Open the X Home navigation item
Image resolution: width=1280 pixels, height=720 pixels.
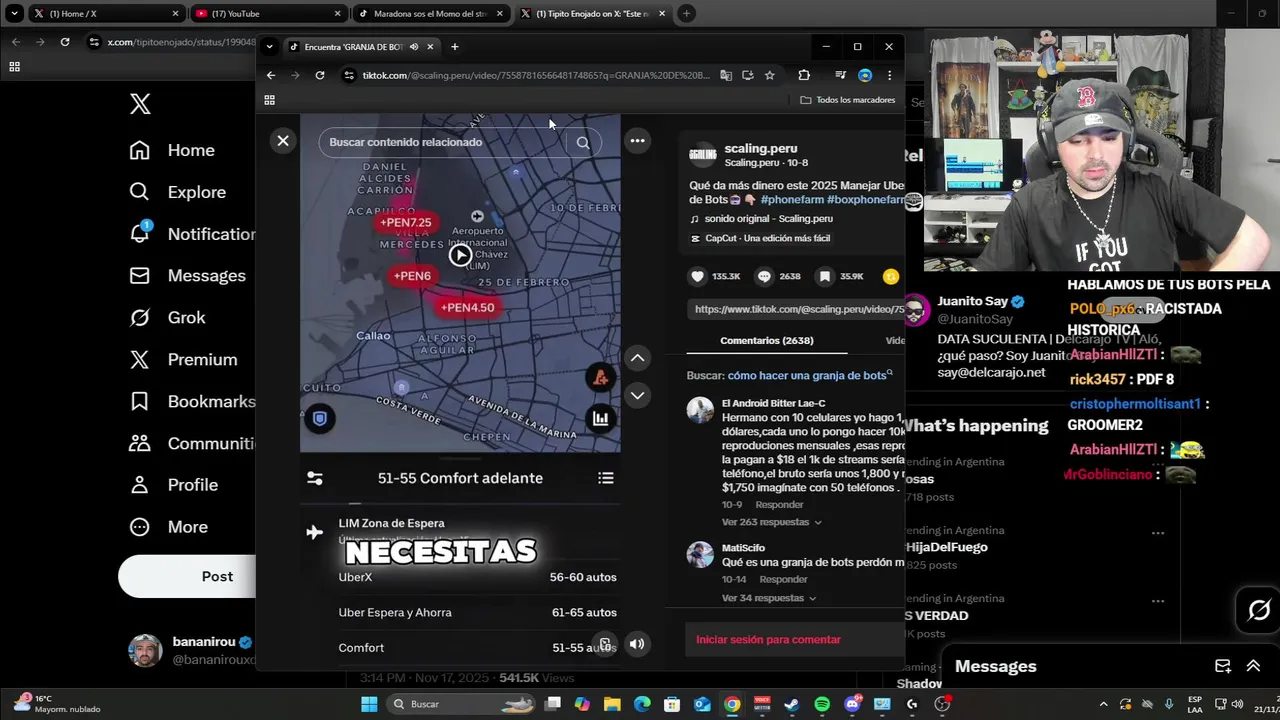173,150
